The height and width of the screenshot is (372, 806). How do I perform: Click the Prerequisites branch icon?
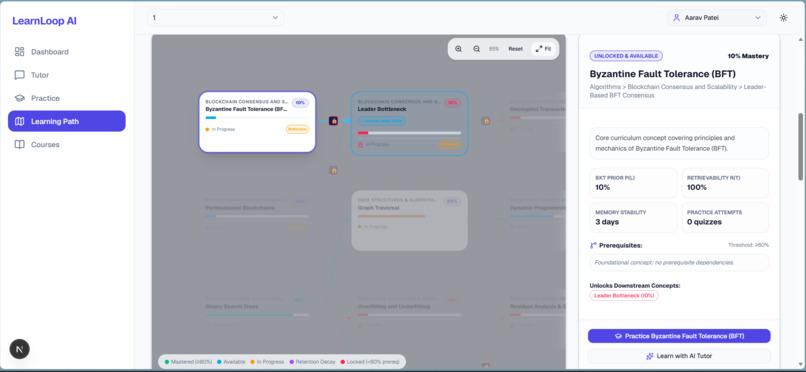(x=593, y=246)
